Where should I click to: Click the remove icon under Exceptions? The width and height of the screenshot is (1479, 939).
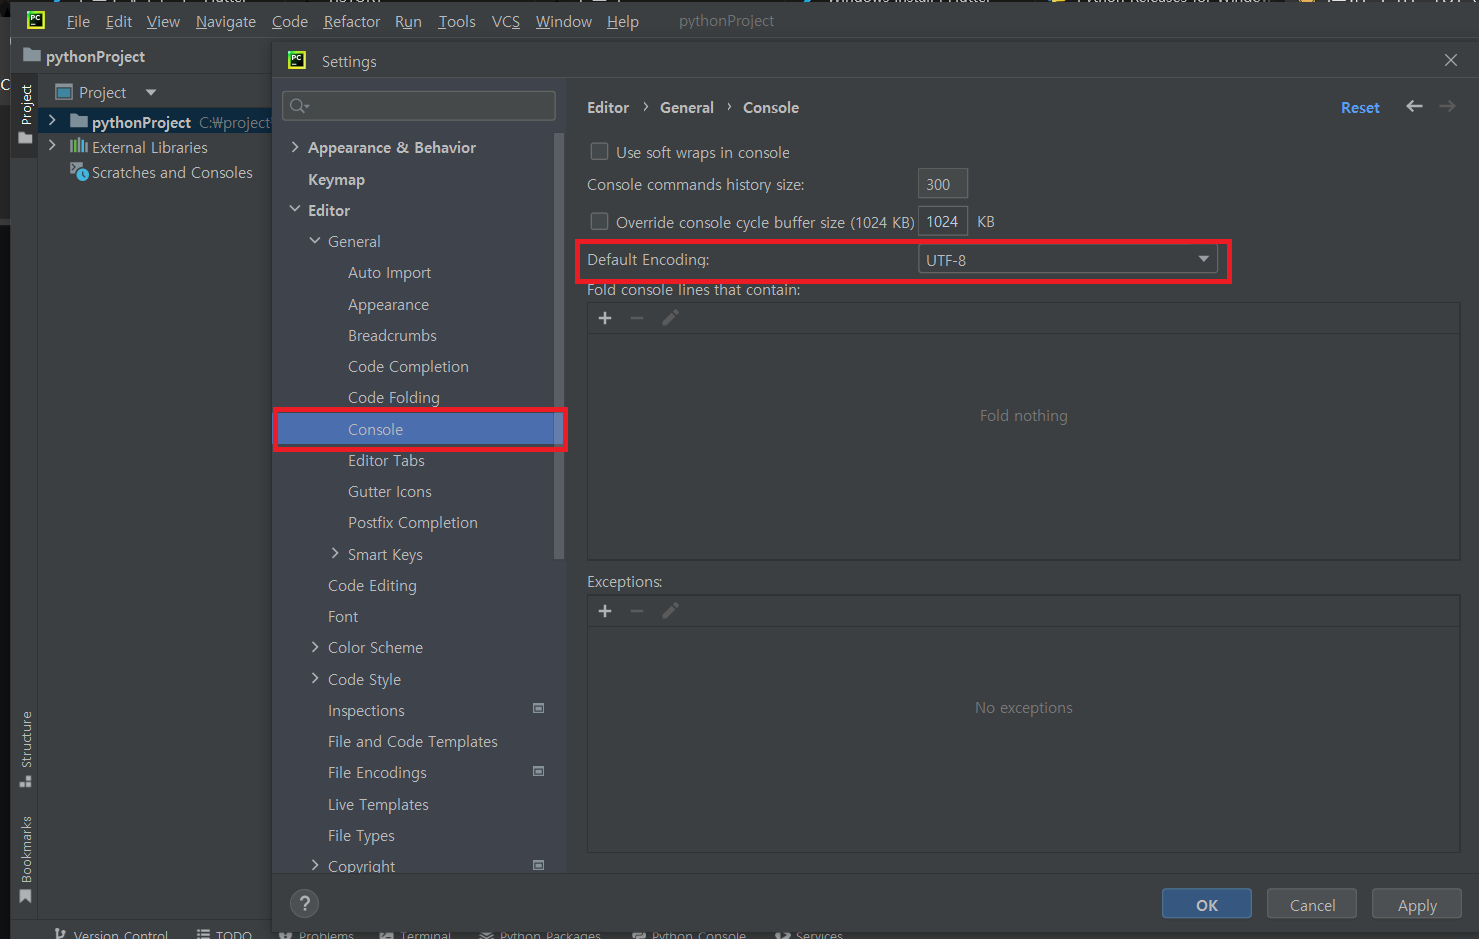(637, 611)
